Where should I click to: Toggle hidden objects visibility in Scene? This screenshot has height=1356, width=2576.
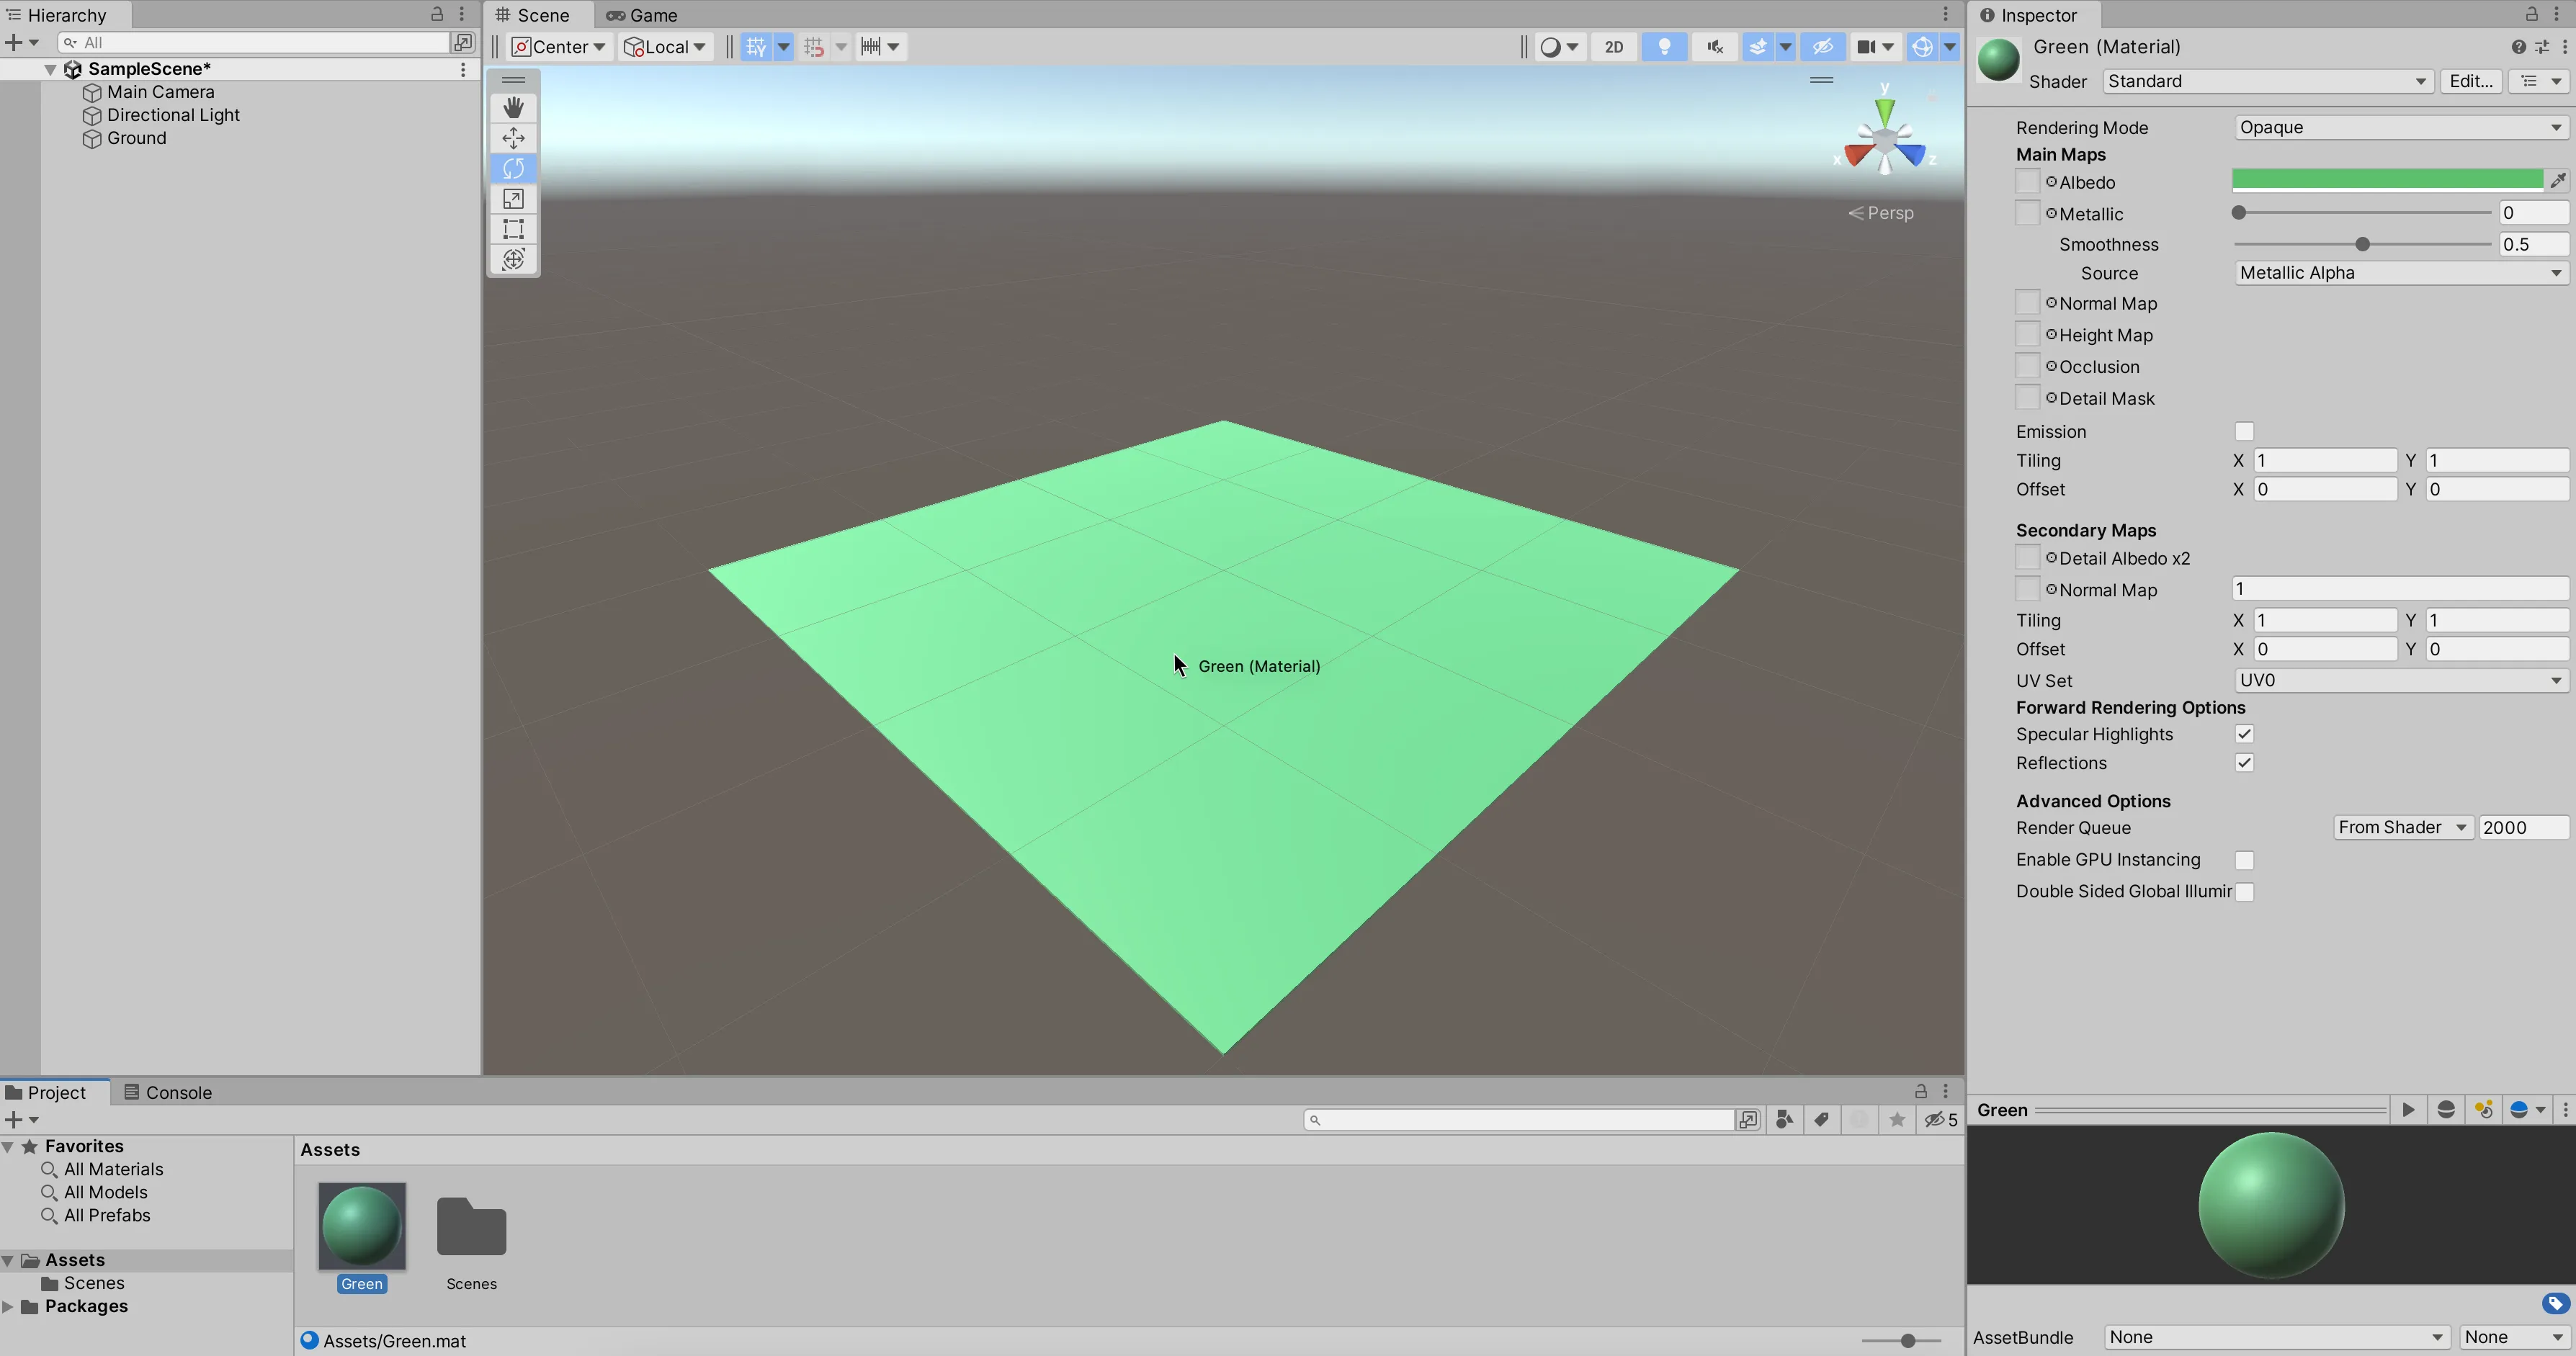pos(1823,47)
